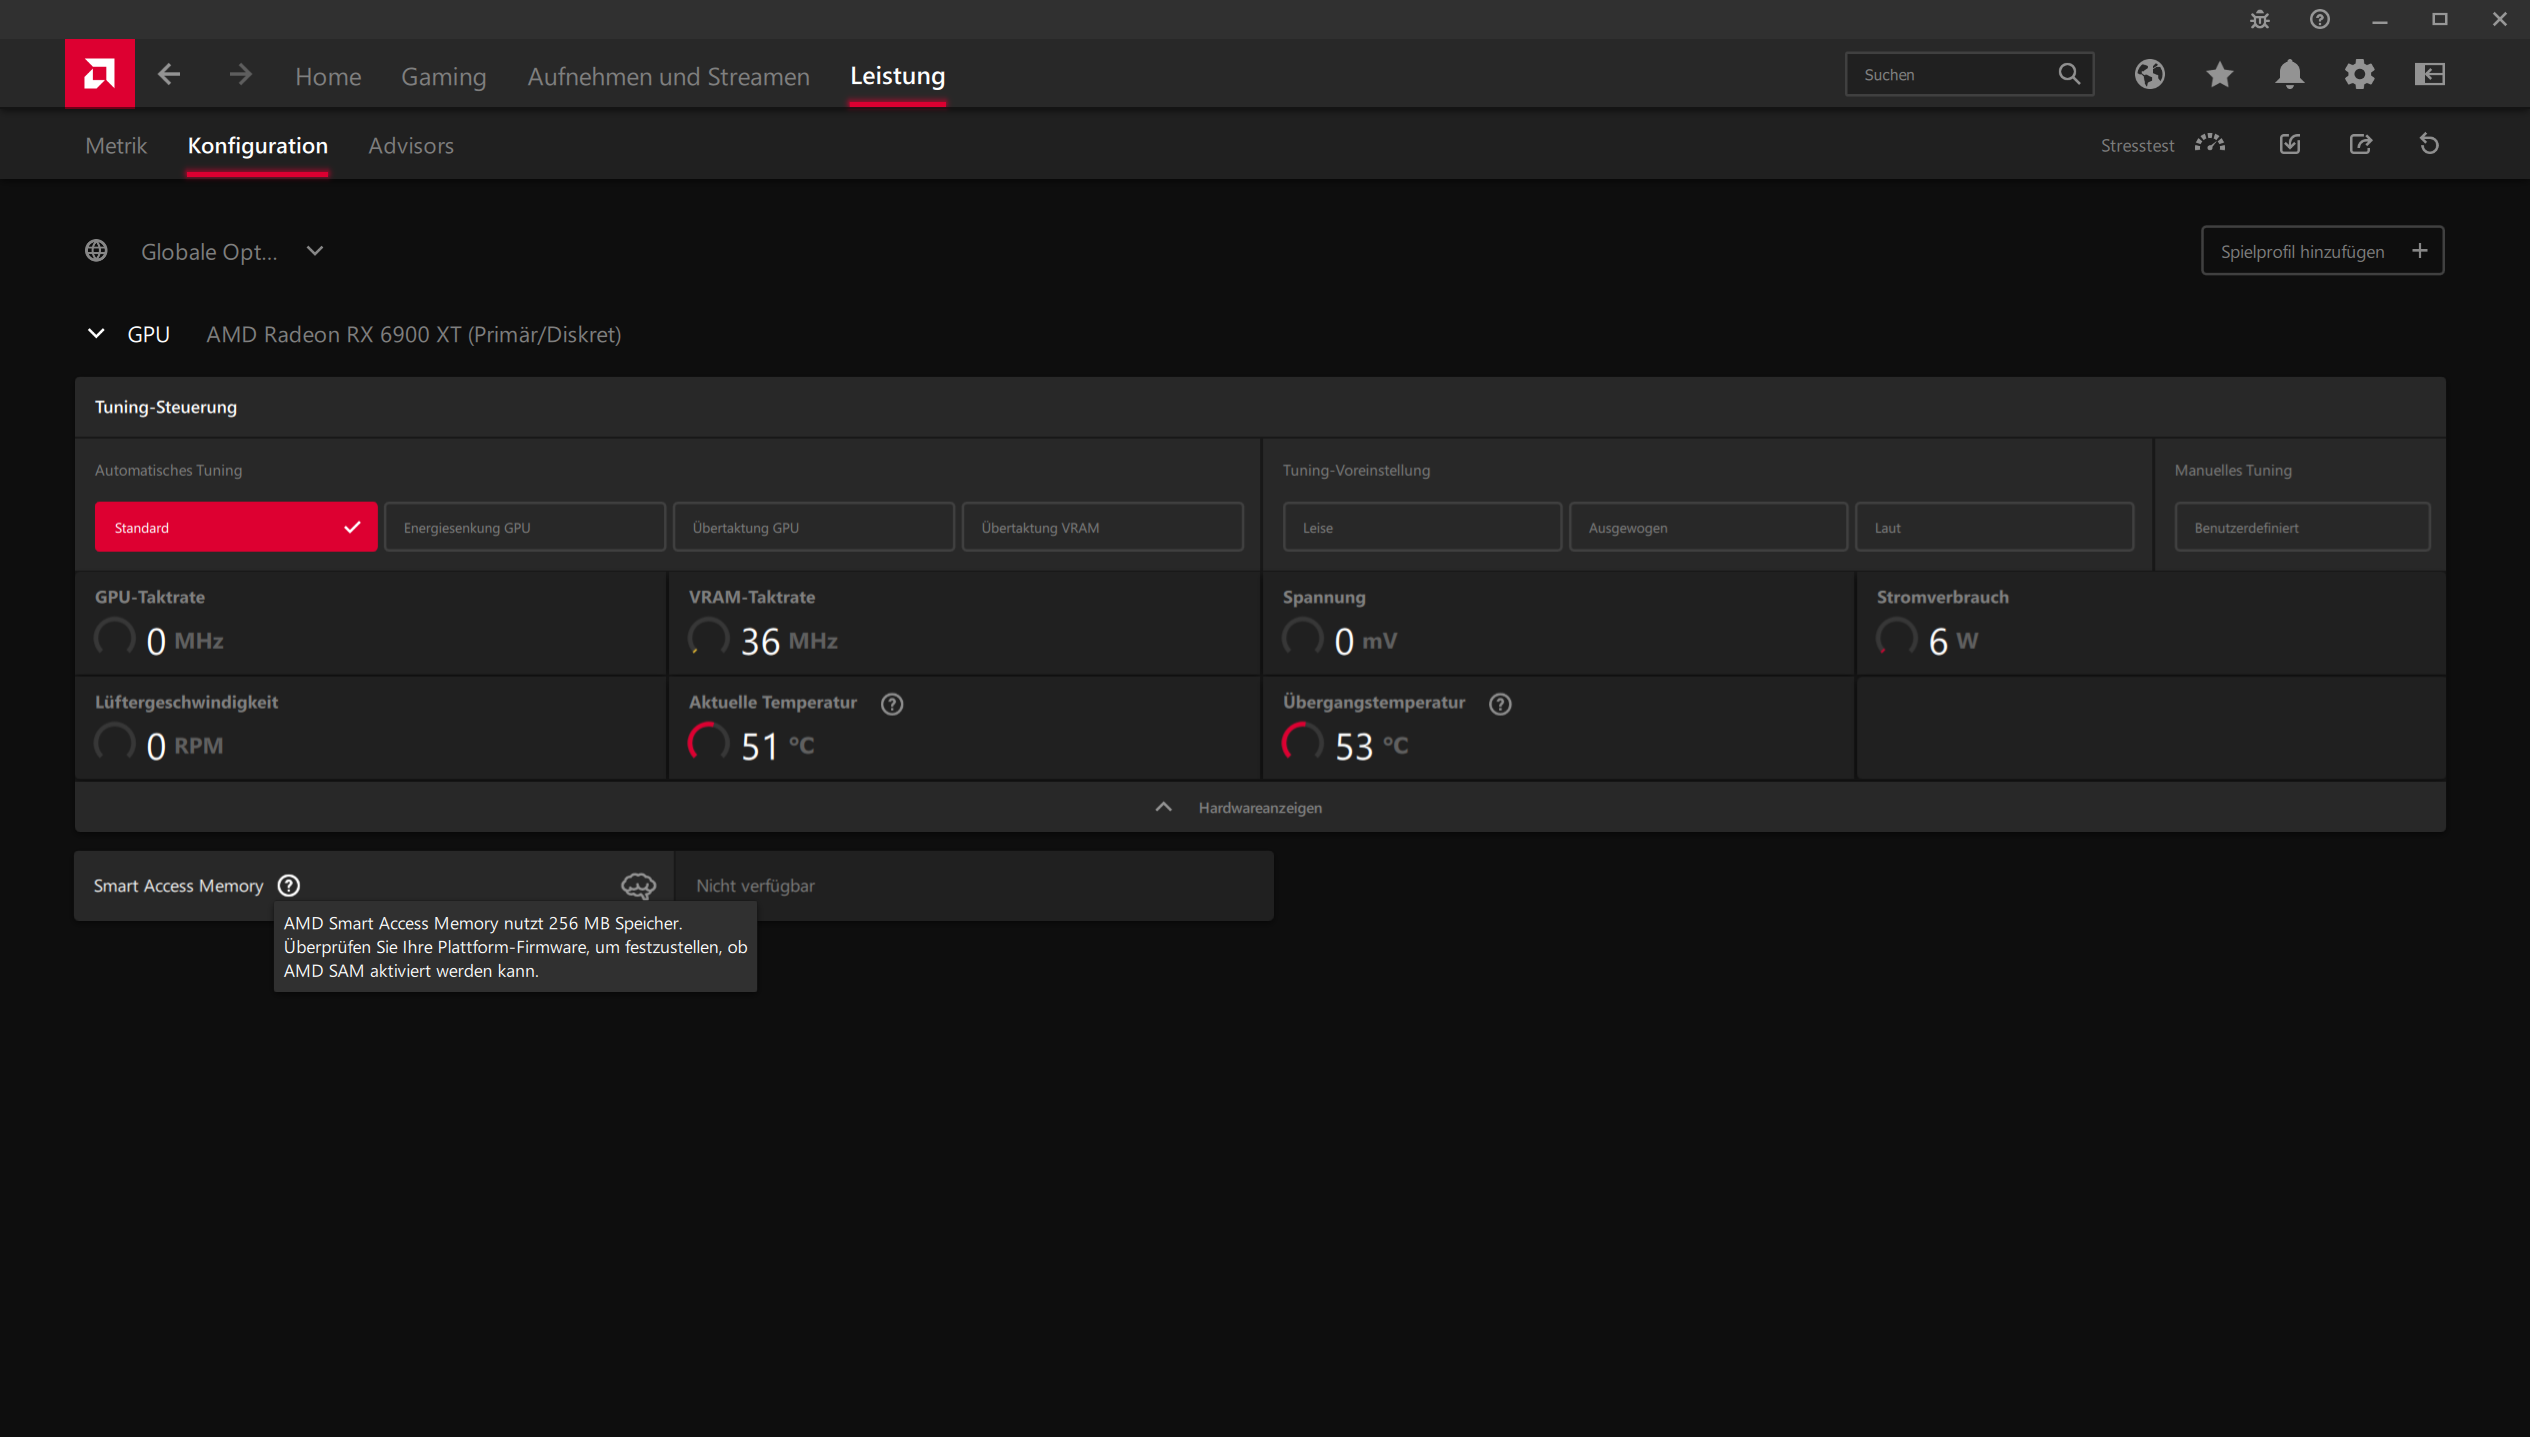Click Spielprofil hinzufügen button
Image resolution: width=2530 pixels, height=1437 pixels.
[x=2322, y=251]
